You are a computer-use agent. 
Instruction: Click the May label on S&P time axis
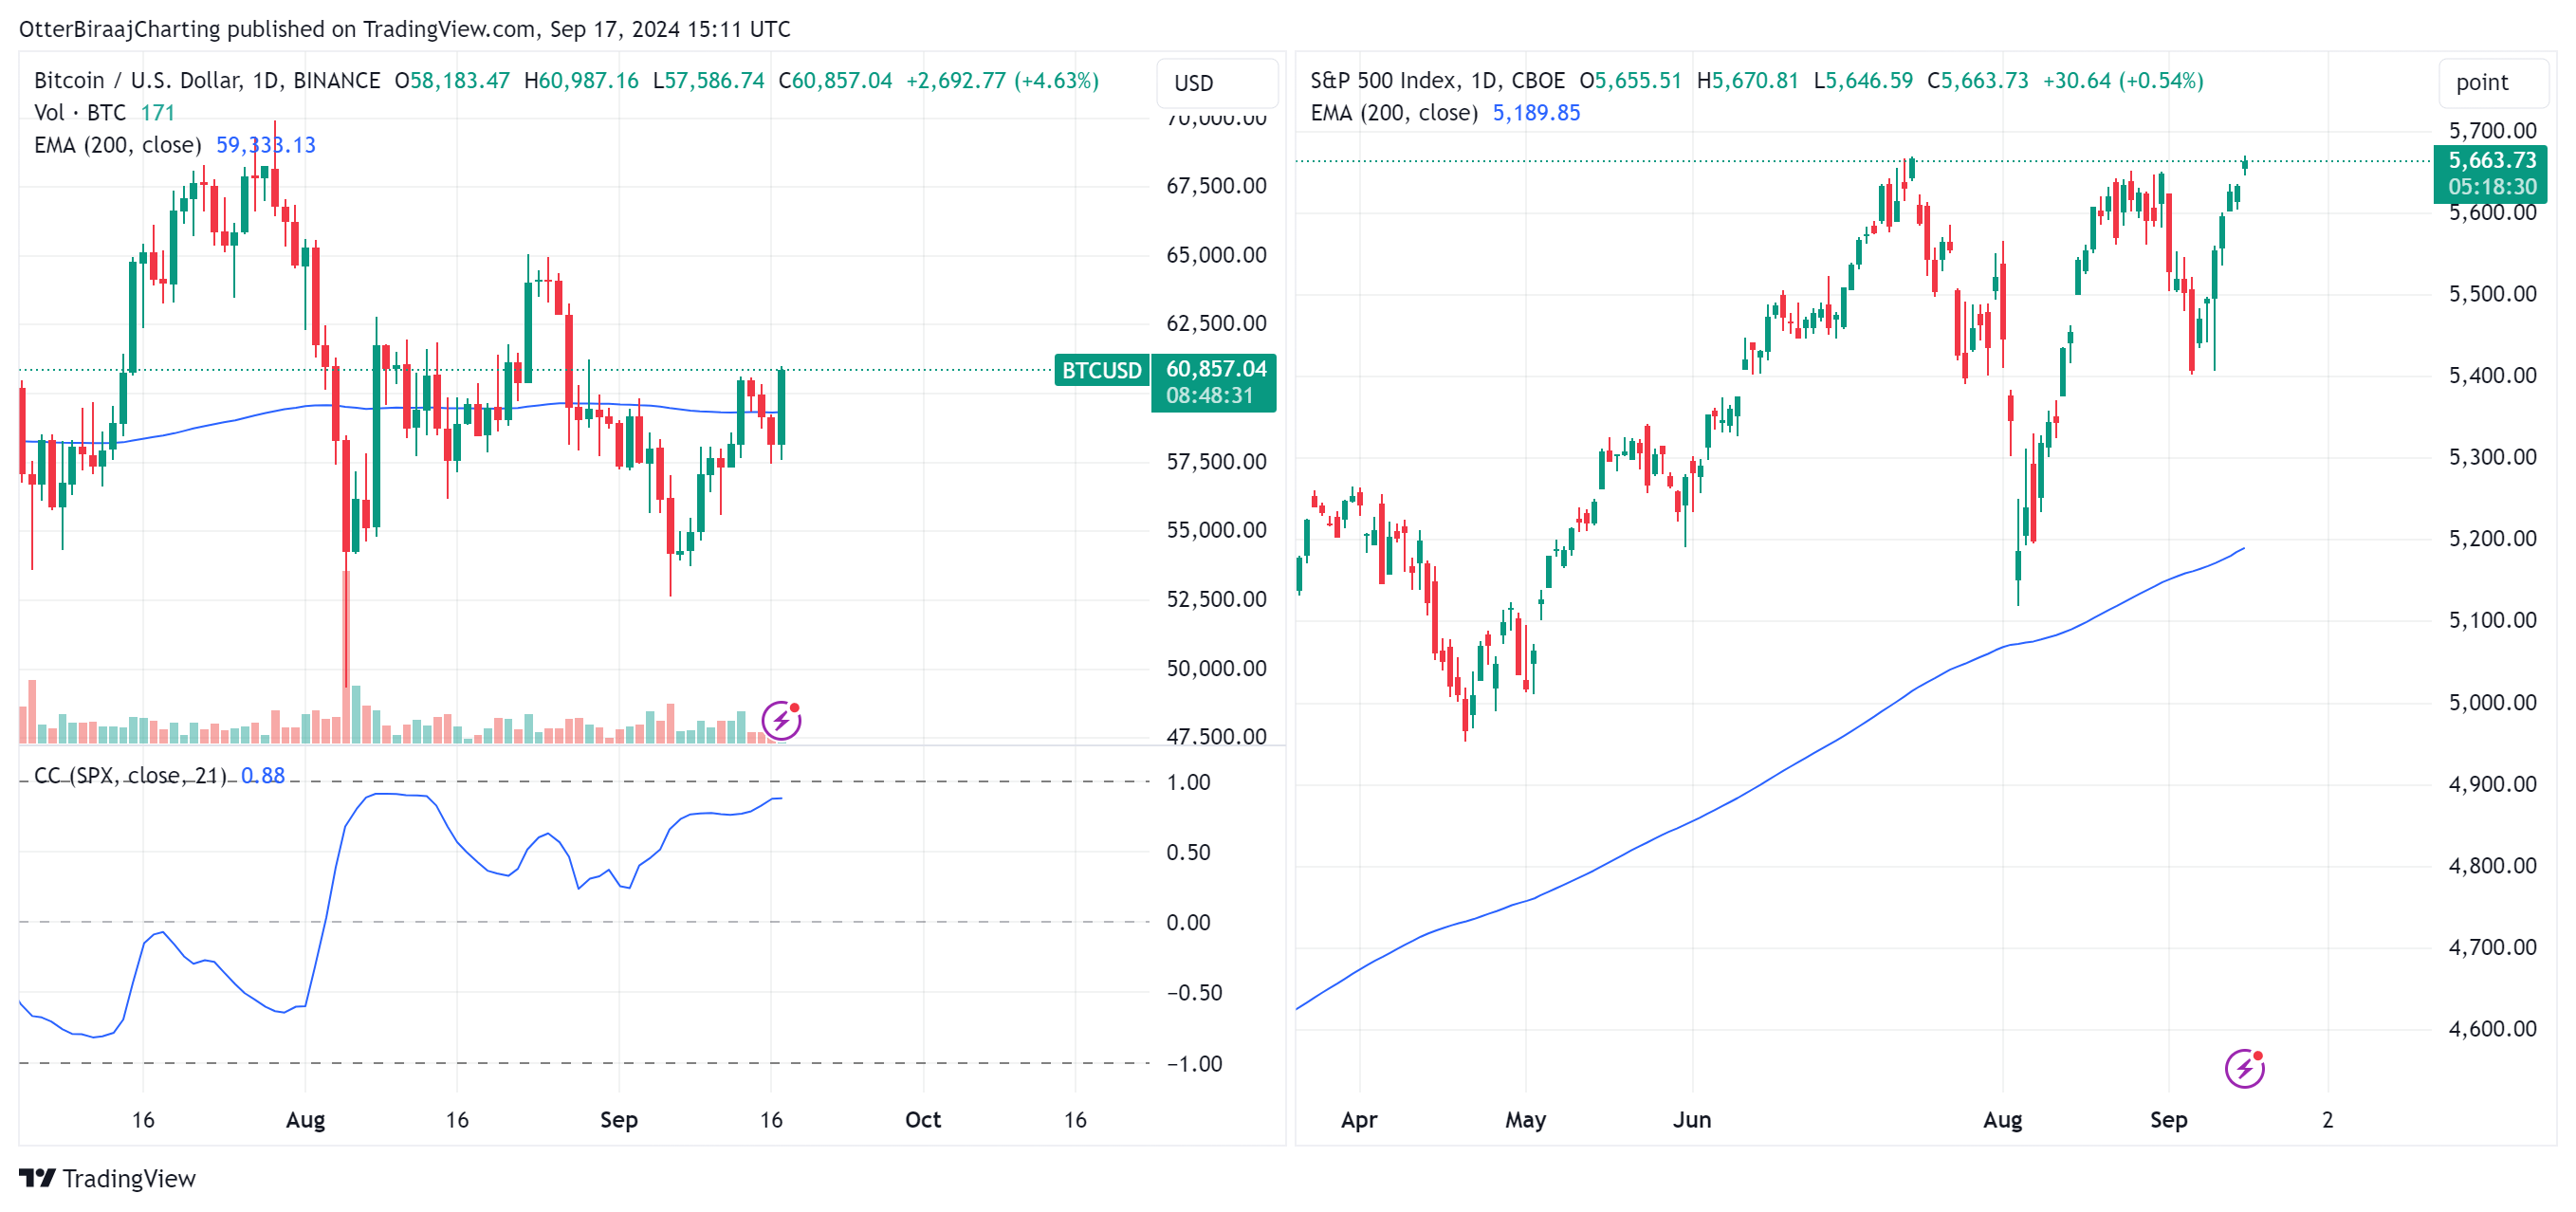(x=1525, y=1119)
